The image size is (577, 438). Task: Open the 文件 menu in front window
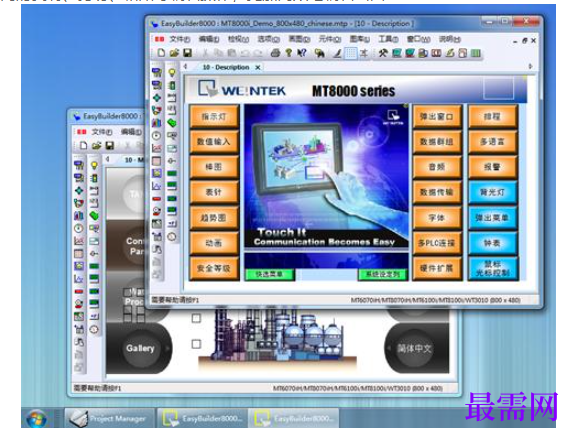[180, 39]
